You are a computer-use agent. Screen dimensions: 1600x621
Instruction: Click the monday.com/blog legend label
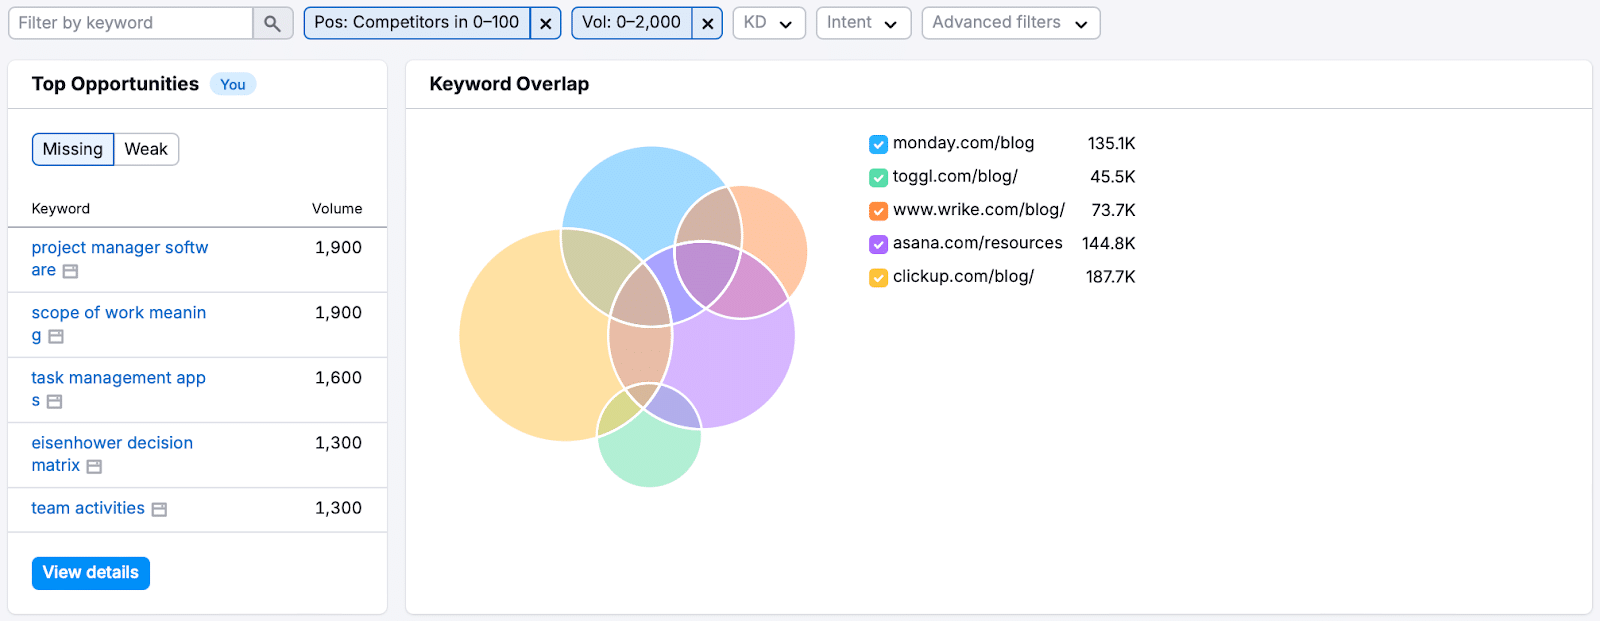[964, 143]
